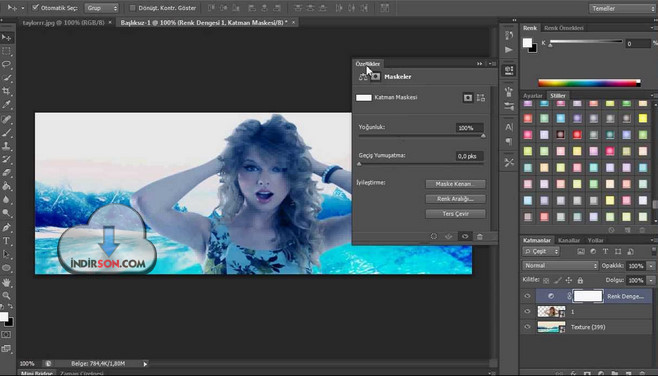Open Dolgu slider dropdown arrow
The image size is (658, 376).
[651, 280]
